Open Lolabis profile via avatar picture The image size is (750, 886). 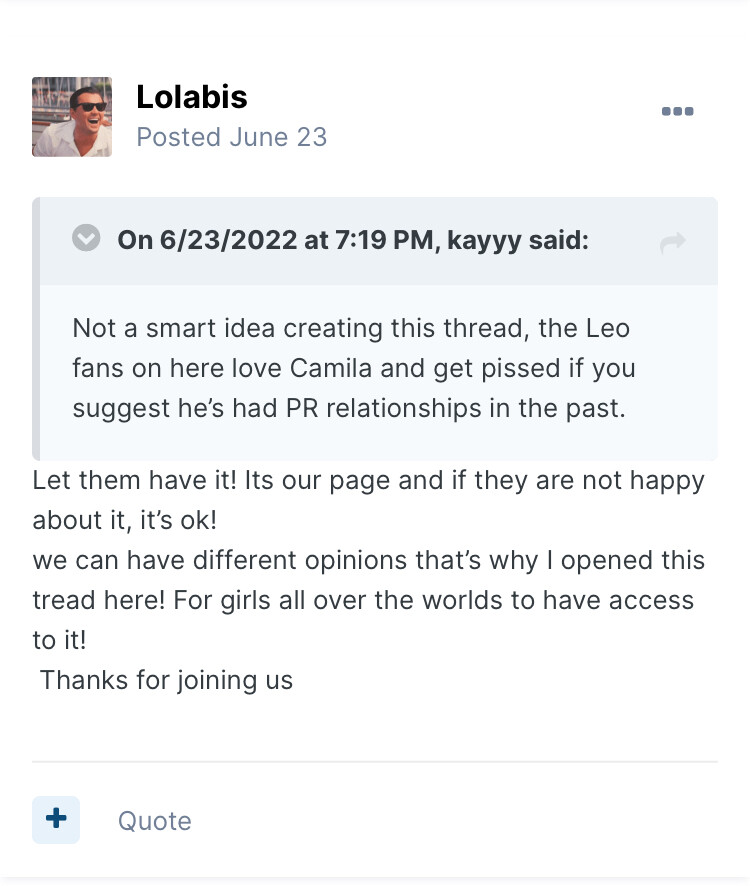pos(72,117)
